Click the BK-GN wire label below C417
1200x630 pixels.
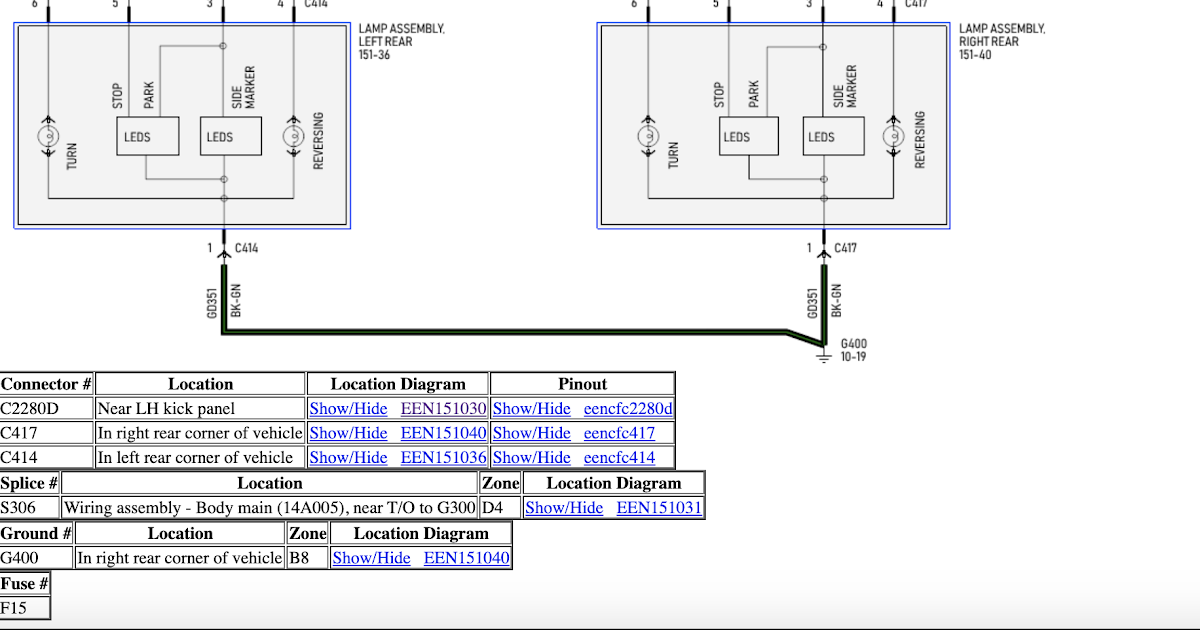836,298
